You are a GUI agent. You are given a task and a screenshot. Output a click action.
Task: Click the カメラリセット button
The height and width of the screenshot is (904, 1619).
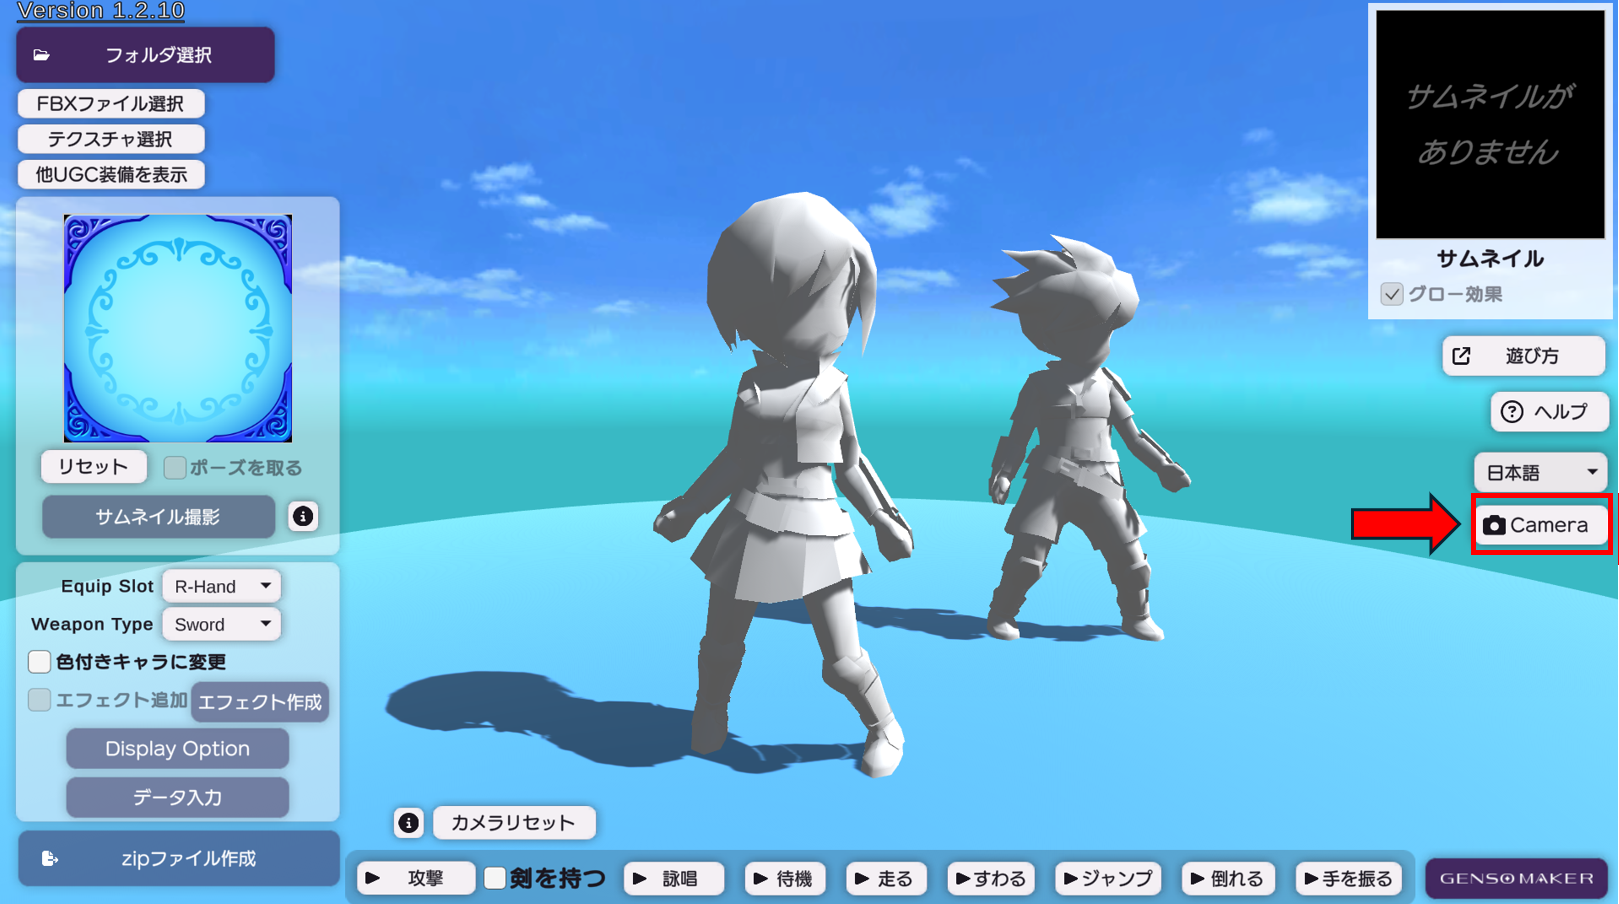[514, 822]
